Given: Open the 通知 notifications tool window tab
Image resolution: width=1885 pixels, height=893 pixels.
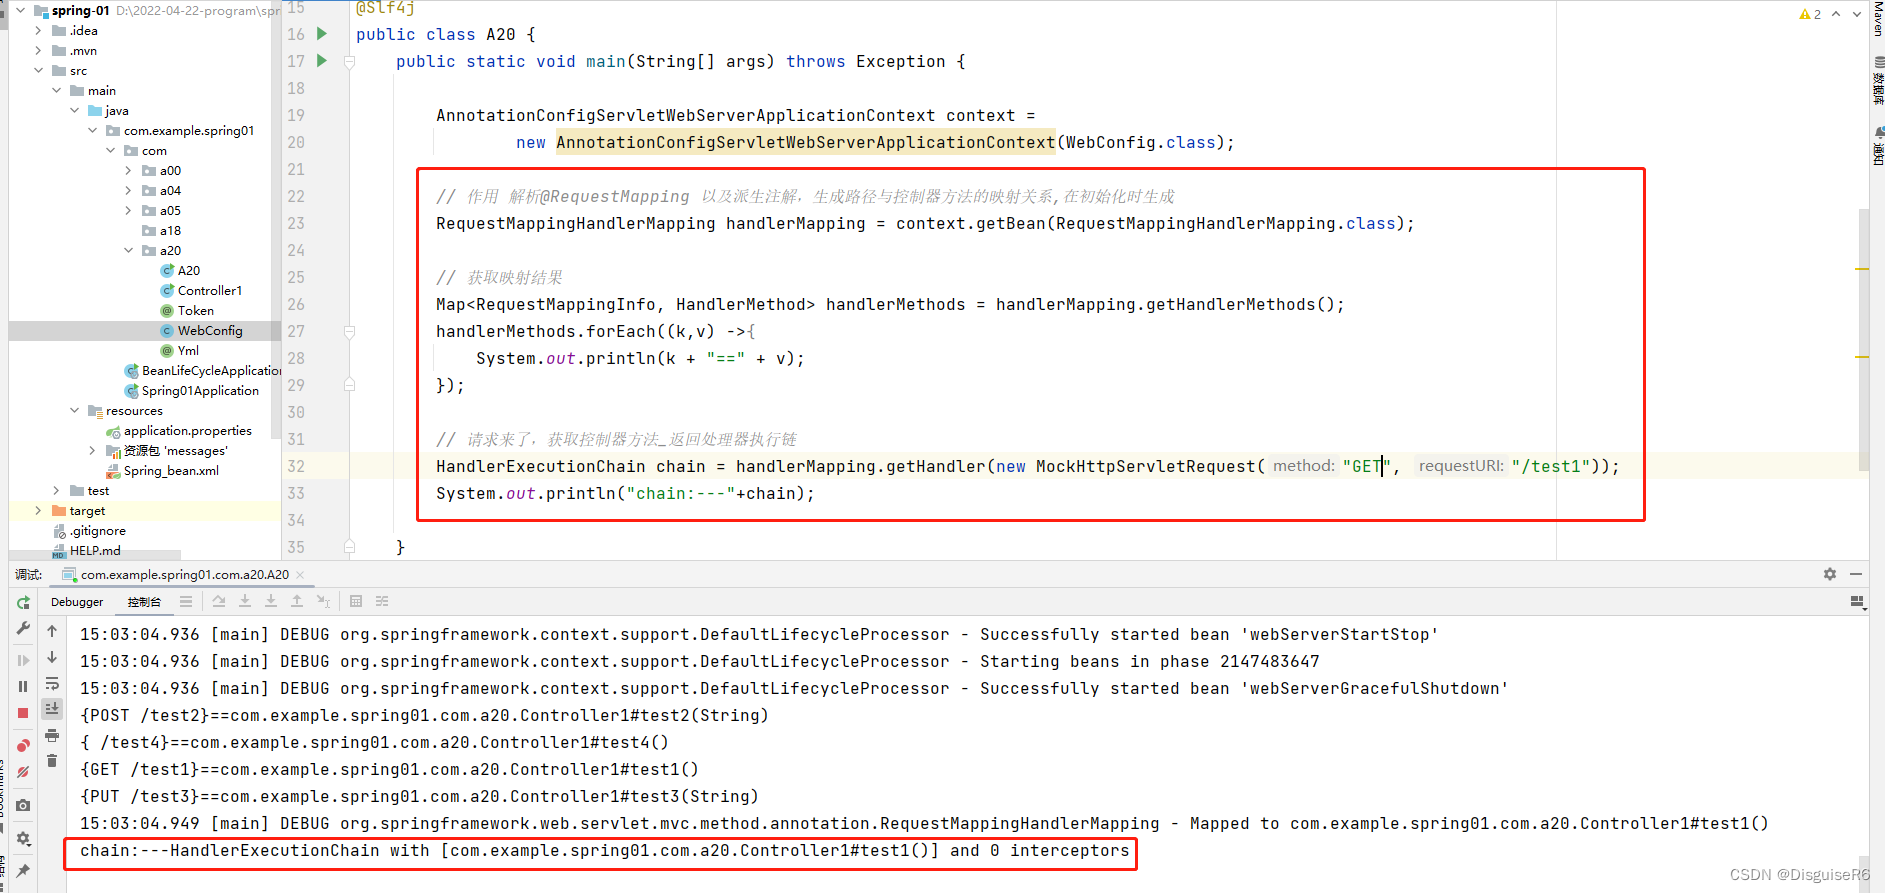Looking at the screenshot, I should [x=1877, y=146].
